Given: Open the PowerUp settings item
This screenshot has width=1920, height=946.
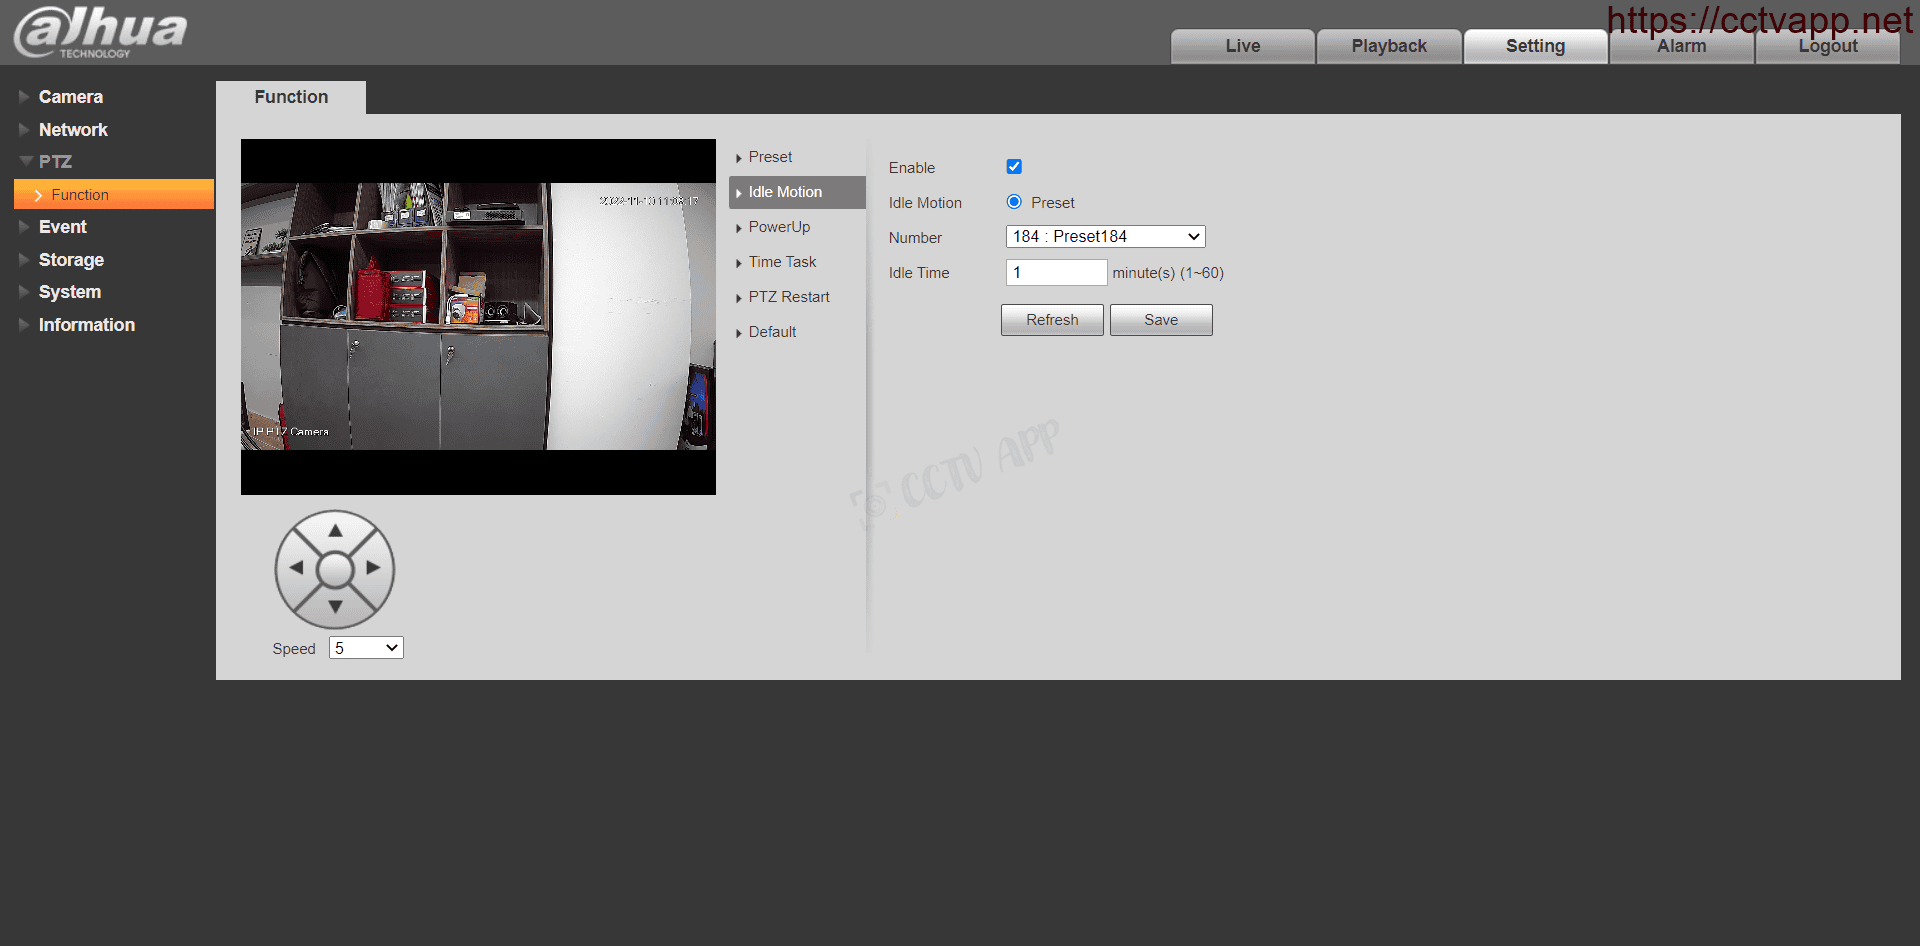Looking at the screenshot, I should coord(779,227).
